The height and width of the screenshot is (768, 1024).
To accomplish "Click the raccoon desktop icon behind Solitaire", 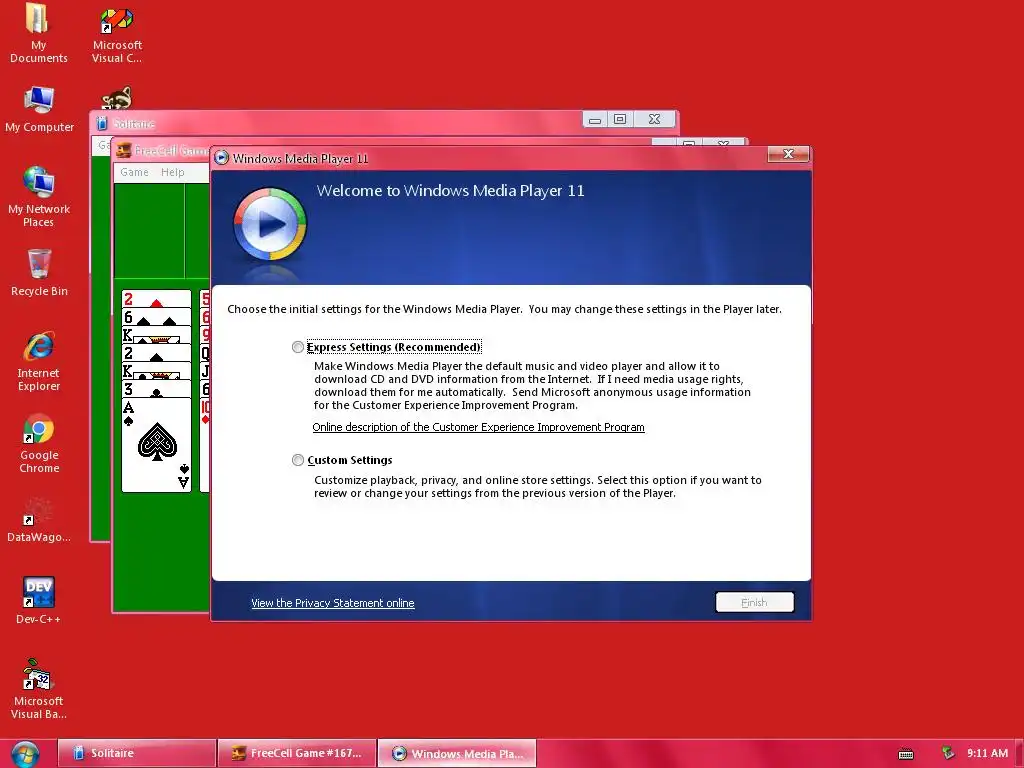I will (117, 98).
